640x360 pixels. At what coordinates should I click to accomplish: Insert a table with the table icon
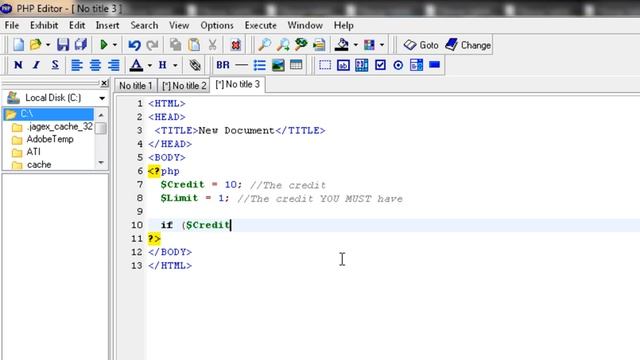click(x=296, y=65)
